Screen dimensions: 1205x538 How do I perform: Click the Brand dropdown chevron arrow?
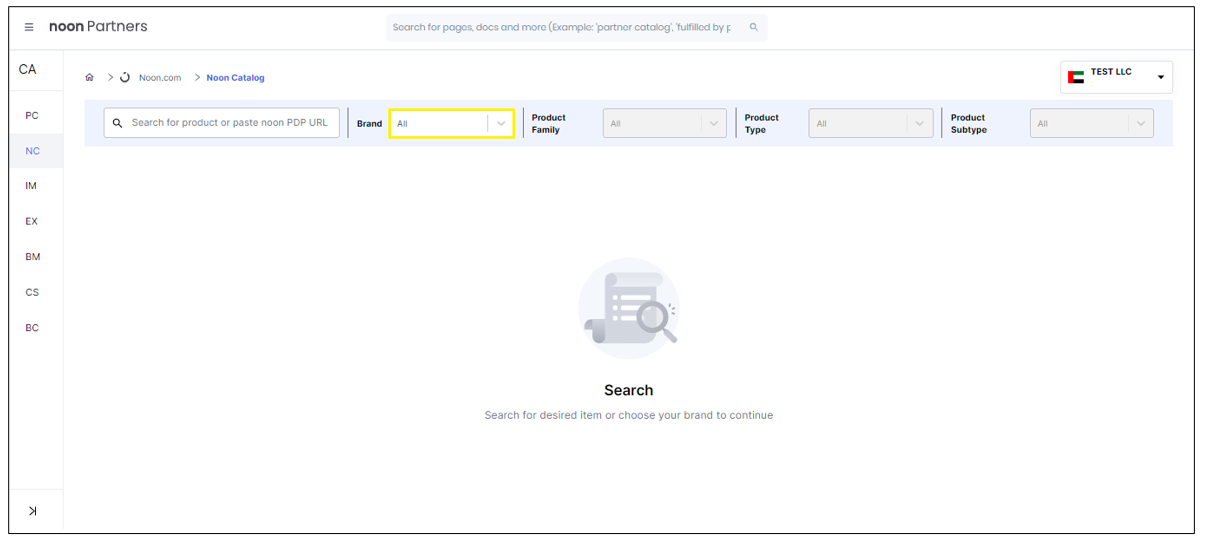point(501,124)
